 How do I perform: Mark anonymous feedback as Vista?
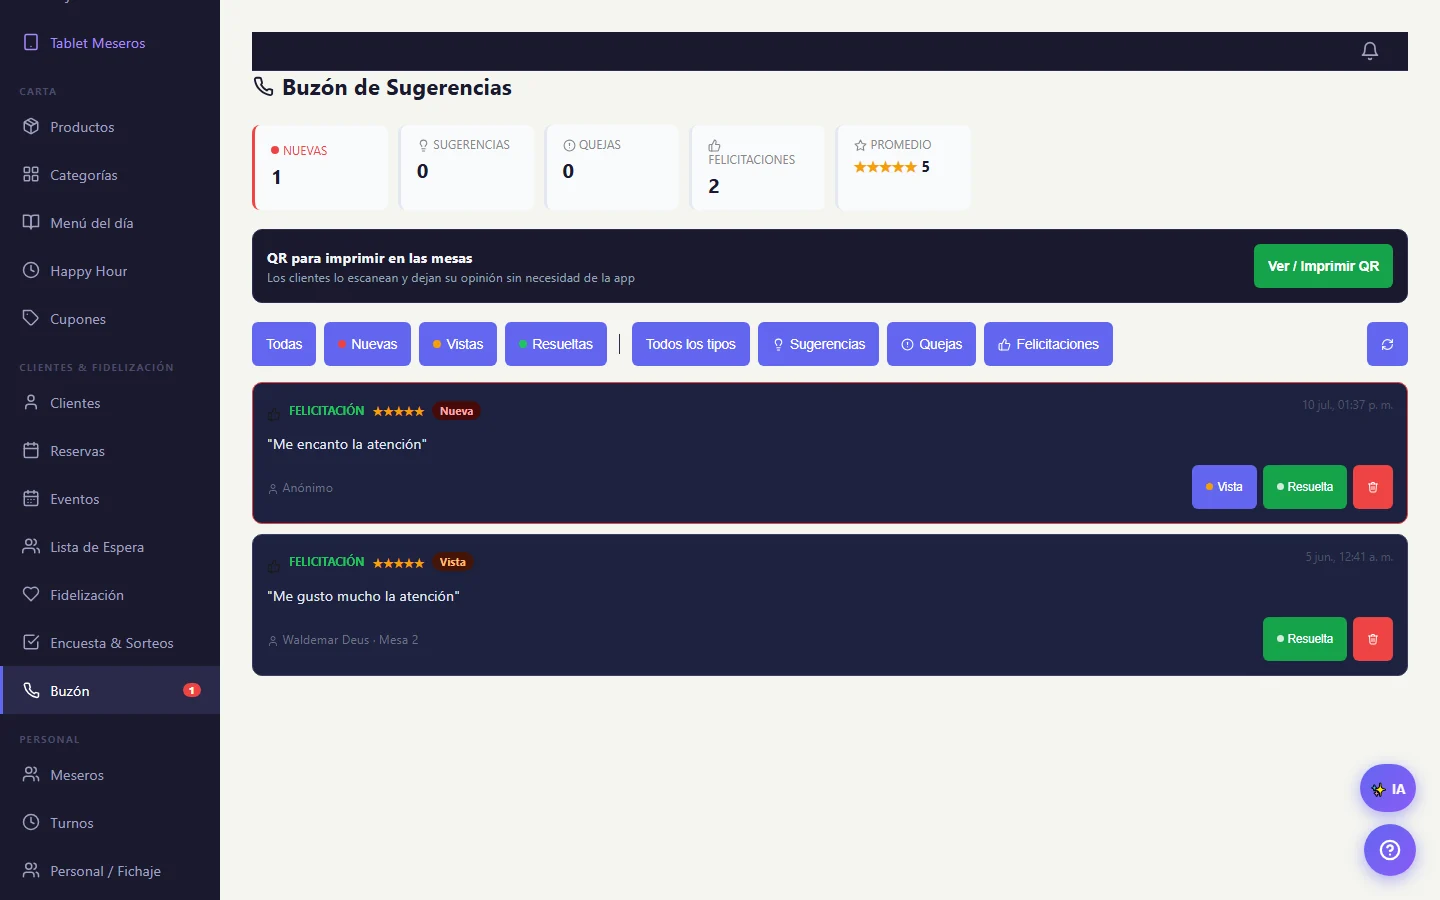point(1224,487)
